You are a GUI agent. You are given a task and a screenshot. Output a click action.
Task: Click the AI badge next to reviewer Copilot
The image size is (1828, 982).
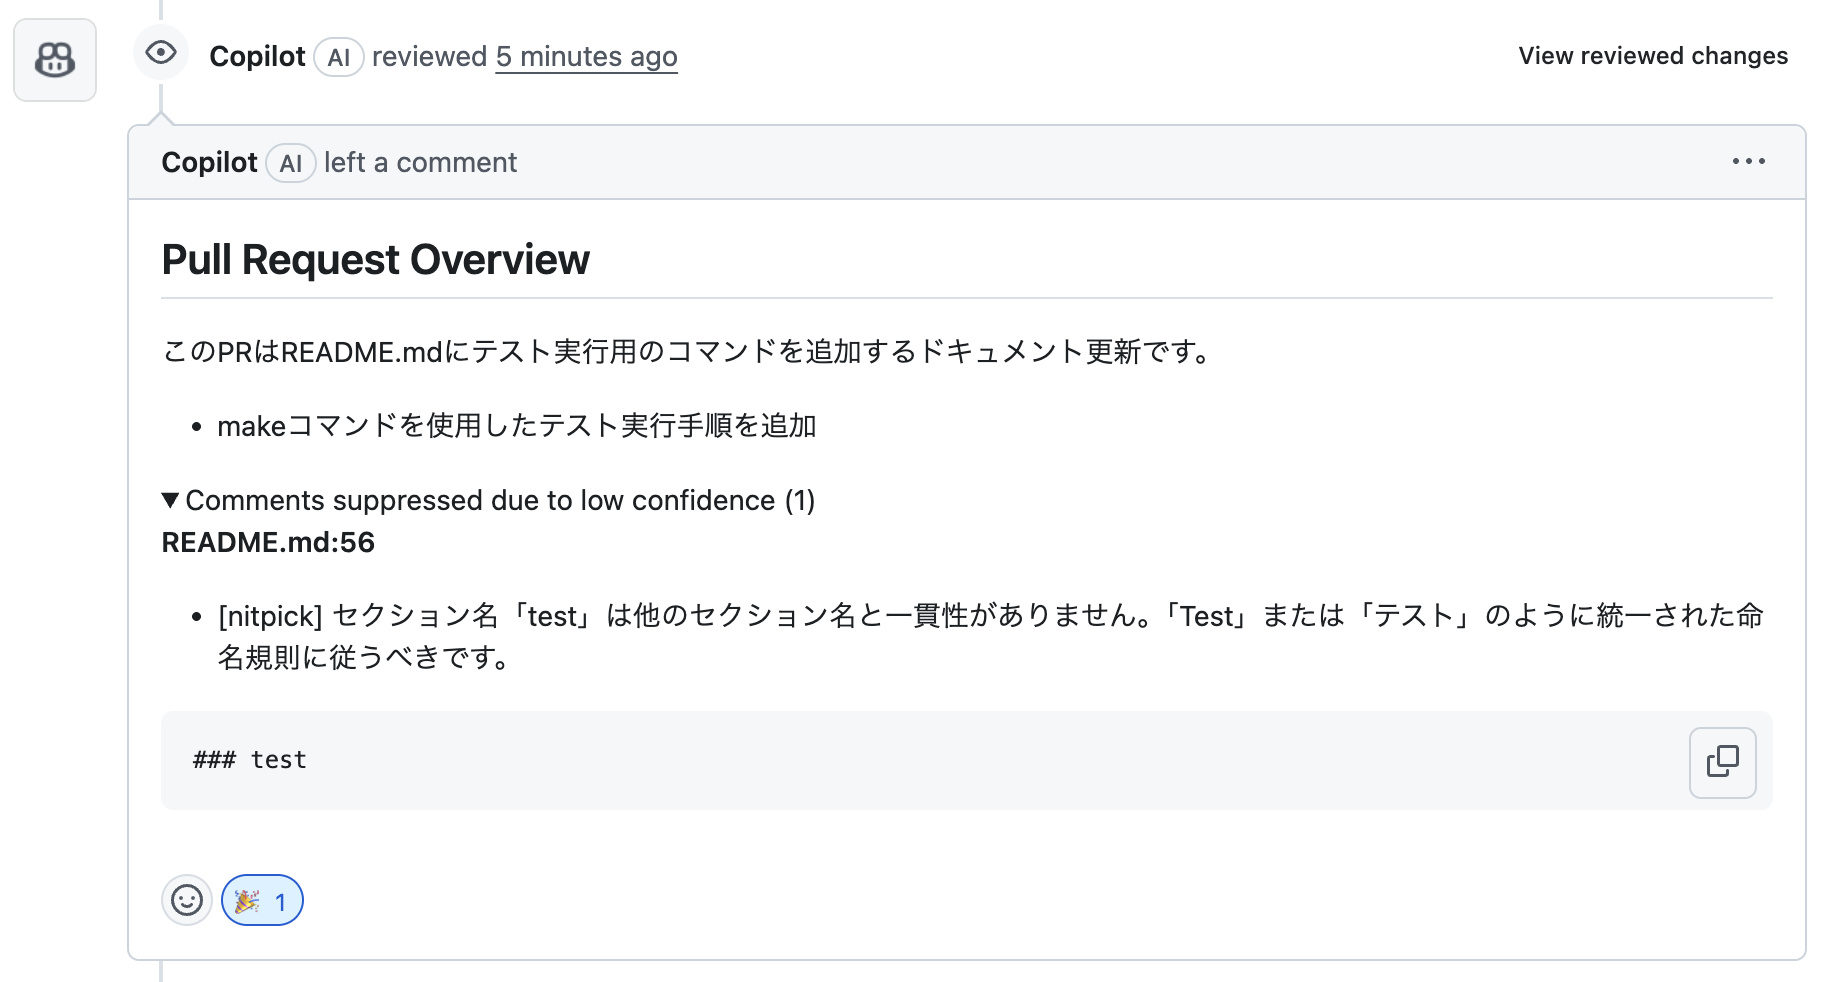point(338,57)
